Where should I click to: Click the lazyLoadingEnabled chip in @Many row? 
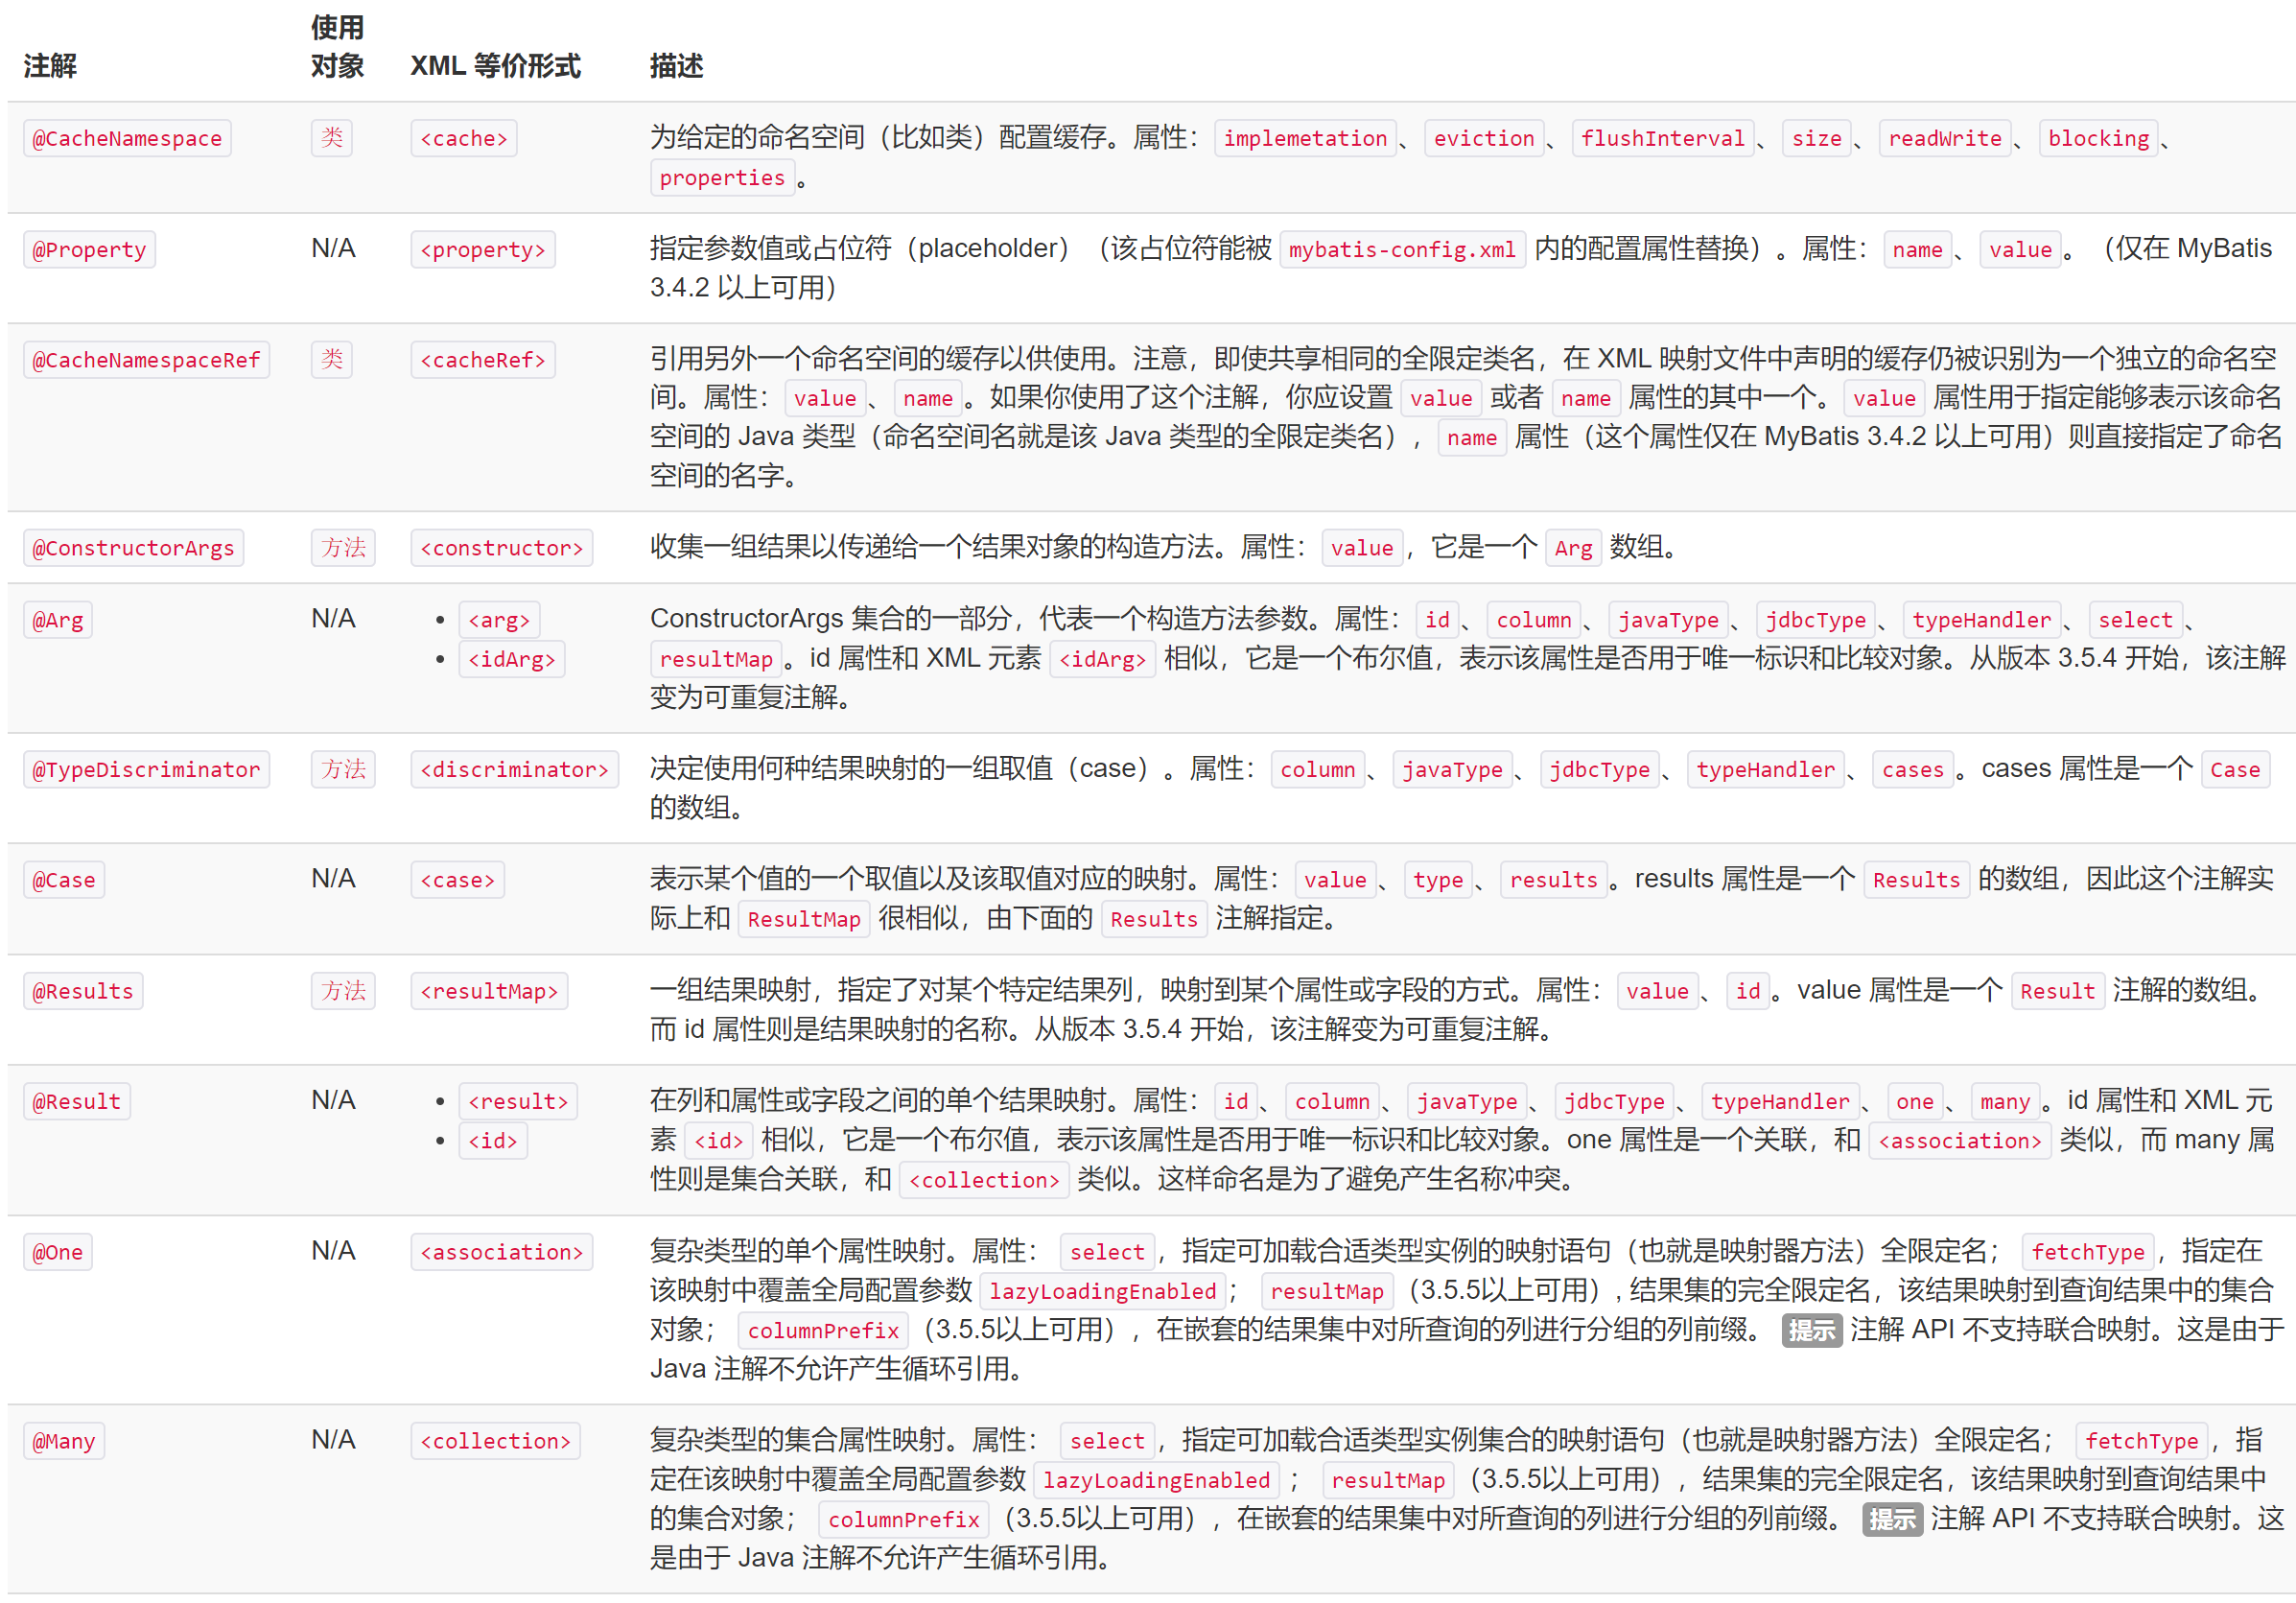point(1156,1479)
